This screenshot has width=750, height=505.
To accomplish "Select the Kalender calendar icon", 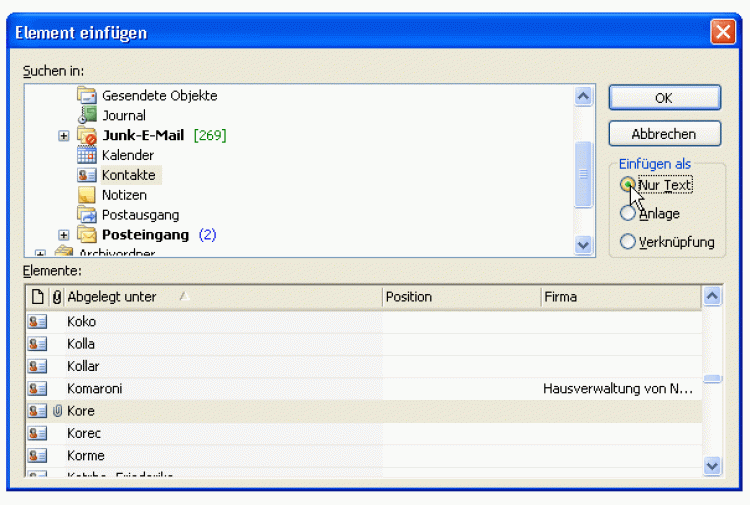I will 87,155.
